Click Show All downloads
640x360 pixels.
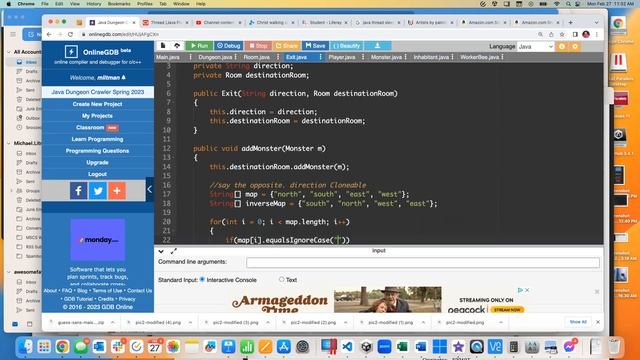point(578,322)
